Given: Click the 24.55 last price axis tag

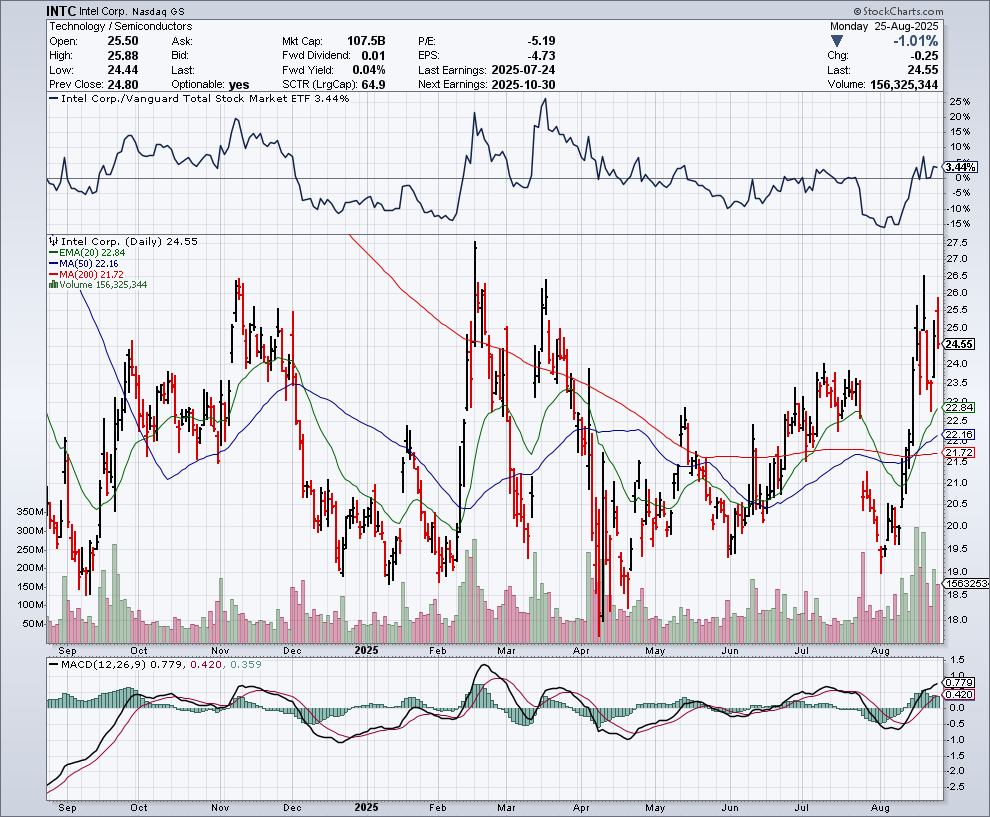Looking at the screenshot, I should 959,344.
